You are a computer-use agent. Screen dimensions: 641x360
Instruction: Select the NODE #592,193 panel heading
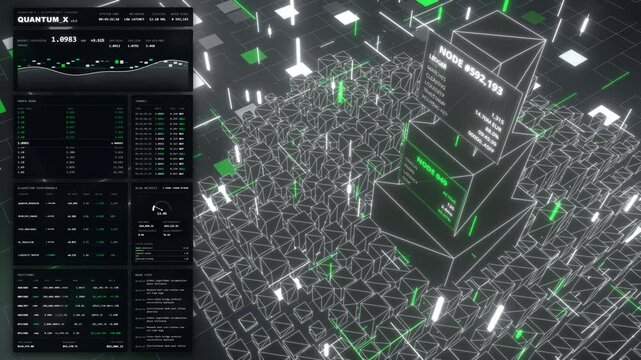(x=471, y=70)
